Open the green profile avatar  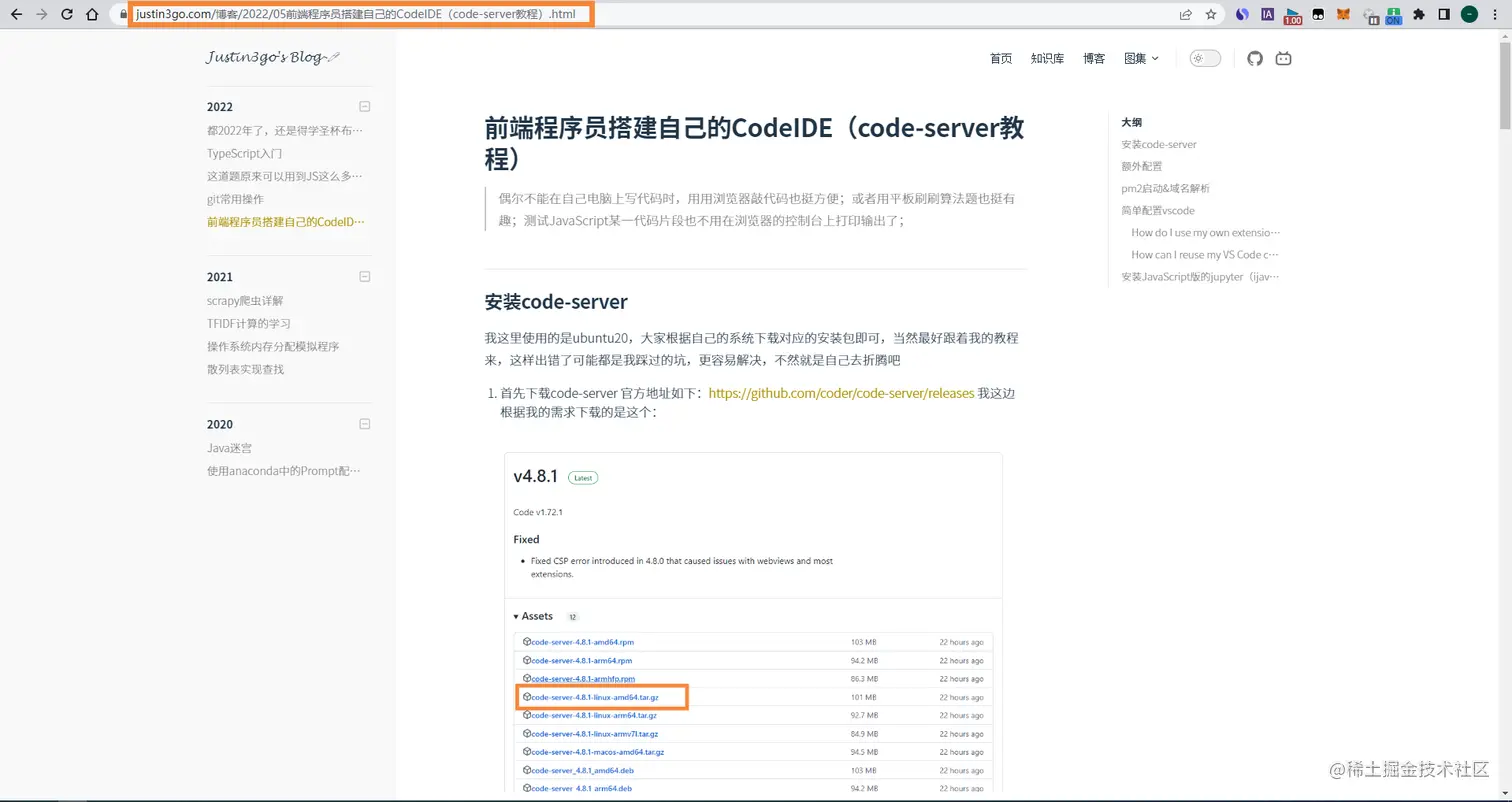click(x=1469, y=14)
